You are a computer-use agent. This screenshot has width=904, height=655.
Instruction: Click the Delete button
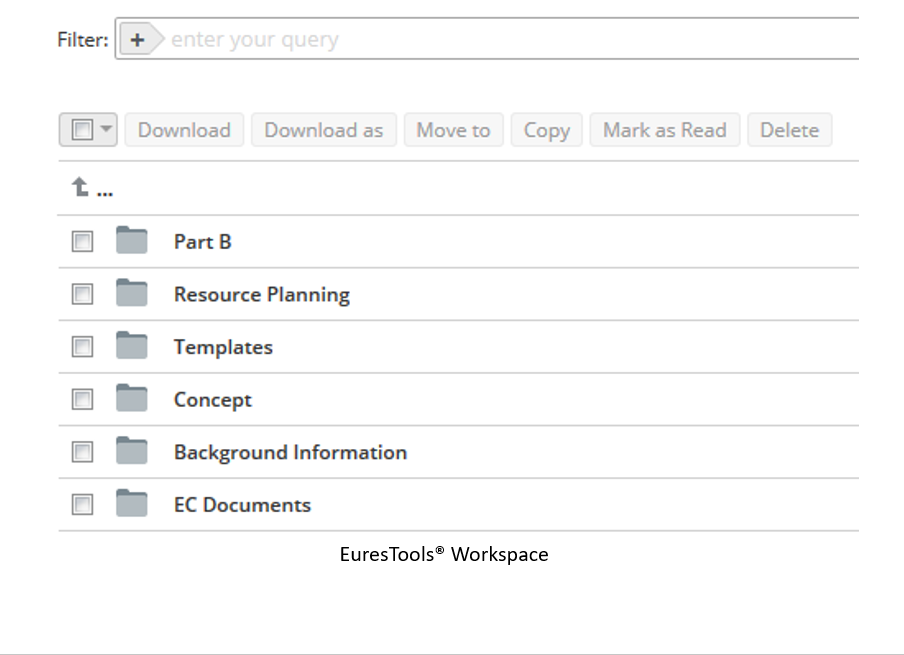789,130
